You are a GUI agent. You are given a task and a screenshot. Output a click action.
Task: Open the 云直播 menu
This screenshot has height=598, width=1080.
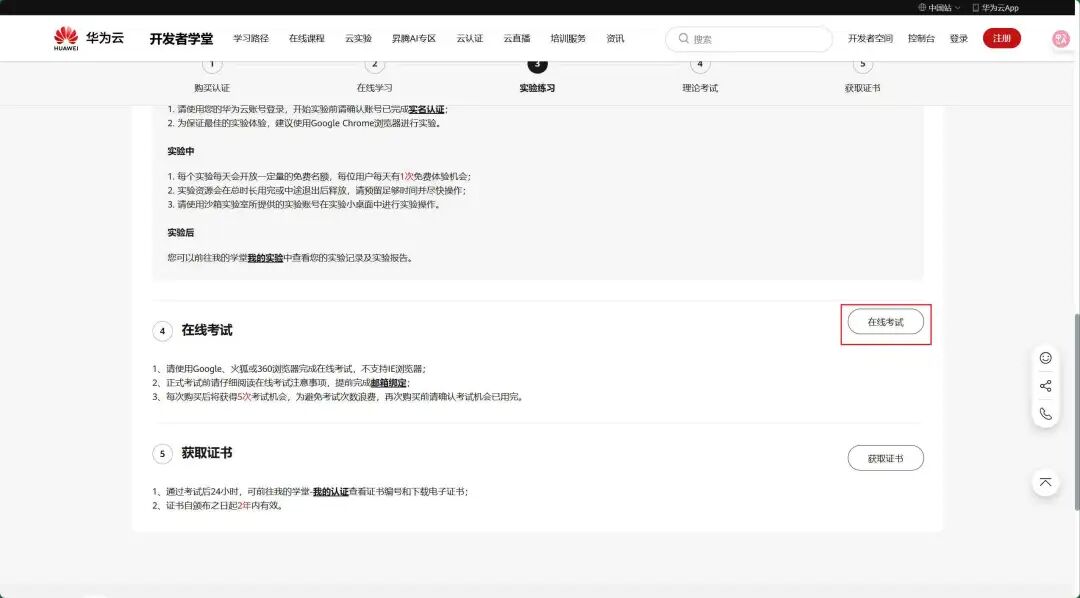point(517,39)
